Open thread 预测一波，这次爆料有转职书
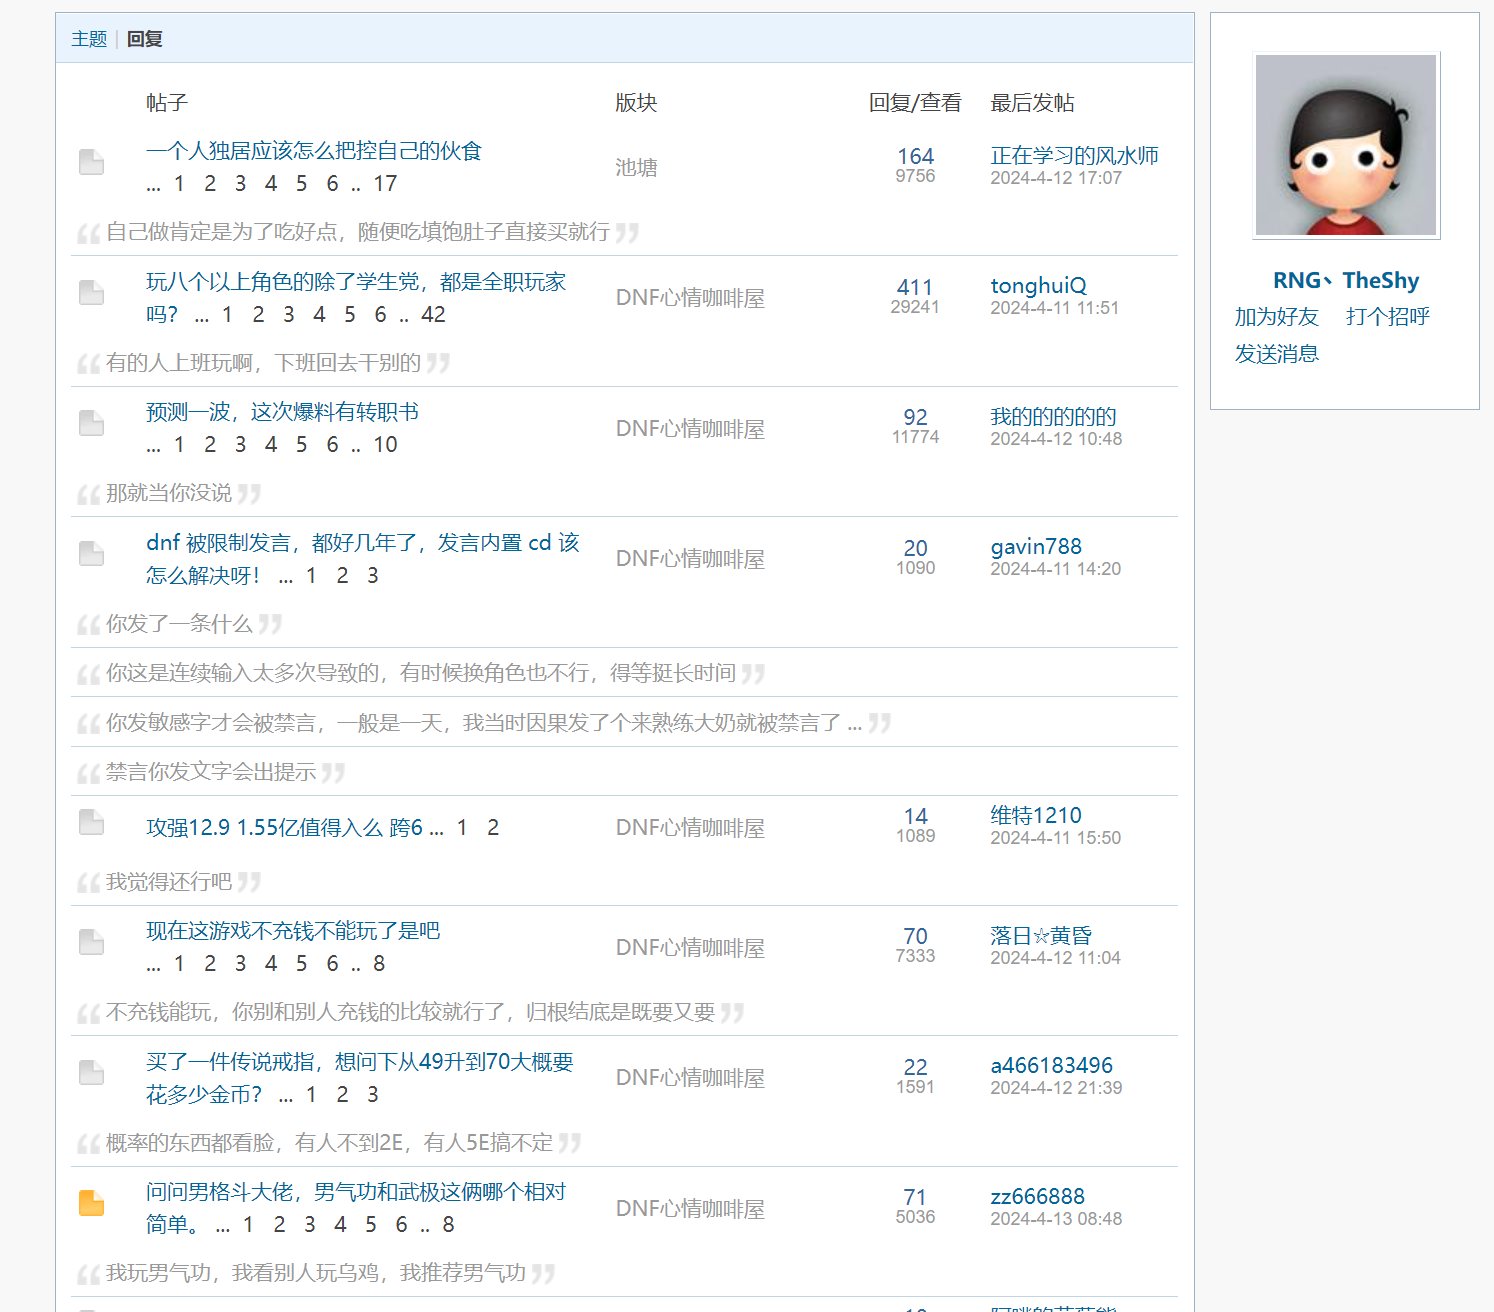 click(x=282, y=412)
